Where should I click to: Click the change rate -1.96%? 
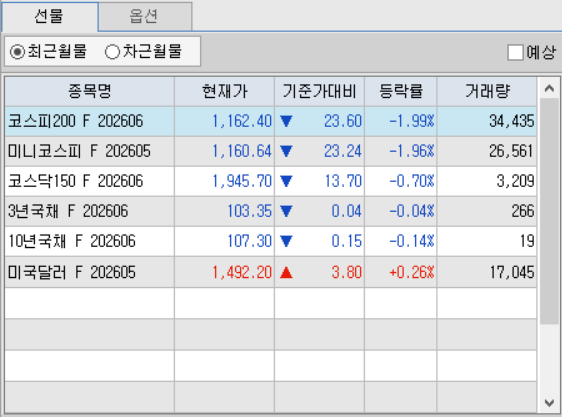point(412,151)
